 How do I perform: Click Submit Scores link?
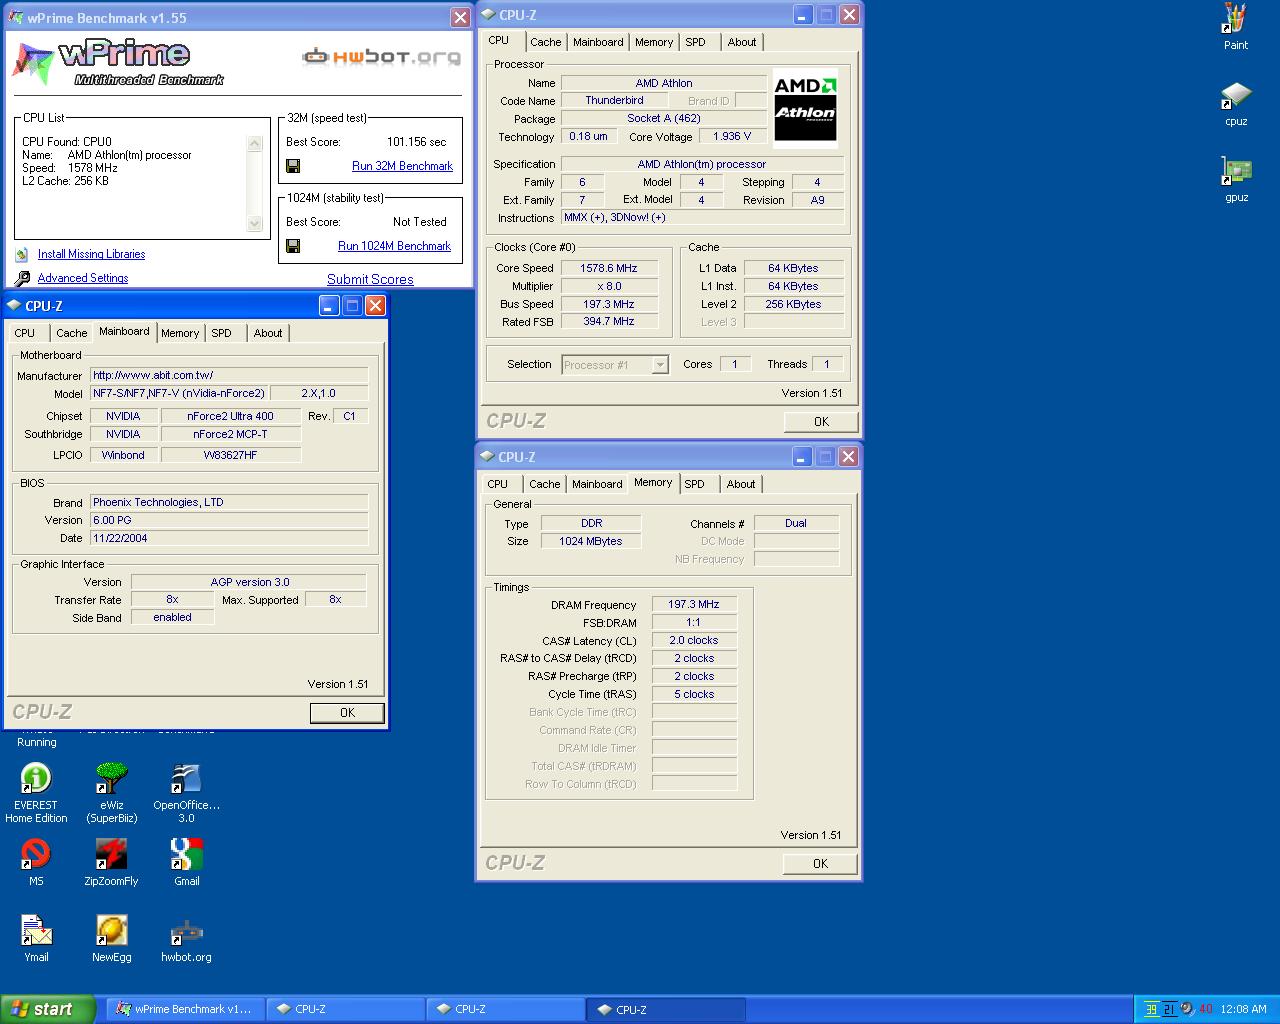pos(370,279)
